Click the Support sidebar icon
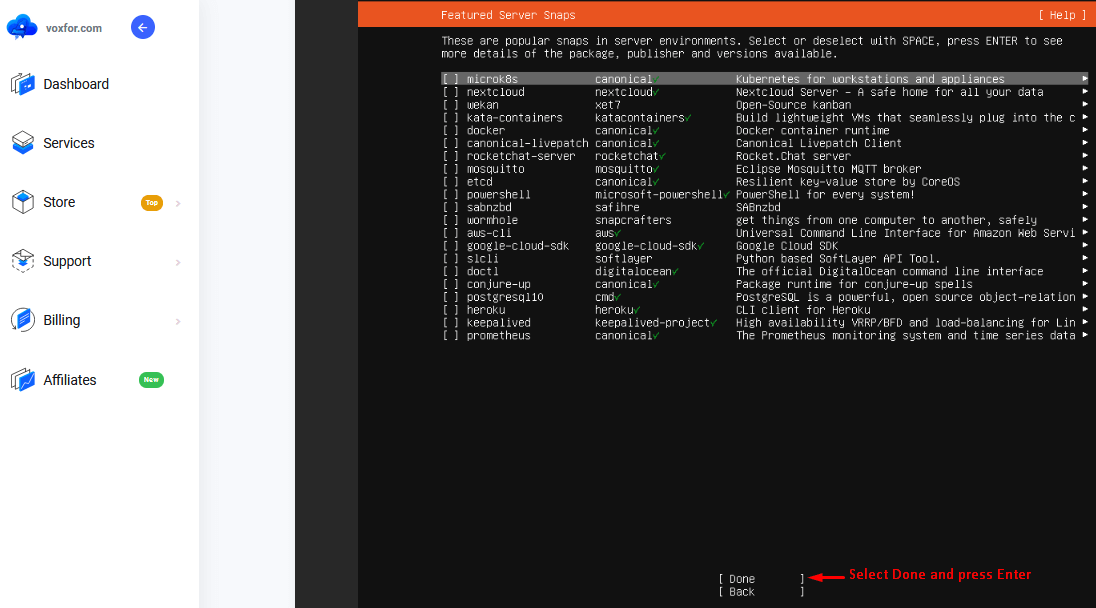This screenshot has height=608, width=1096. click(22, 261)
